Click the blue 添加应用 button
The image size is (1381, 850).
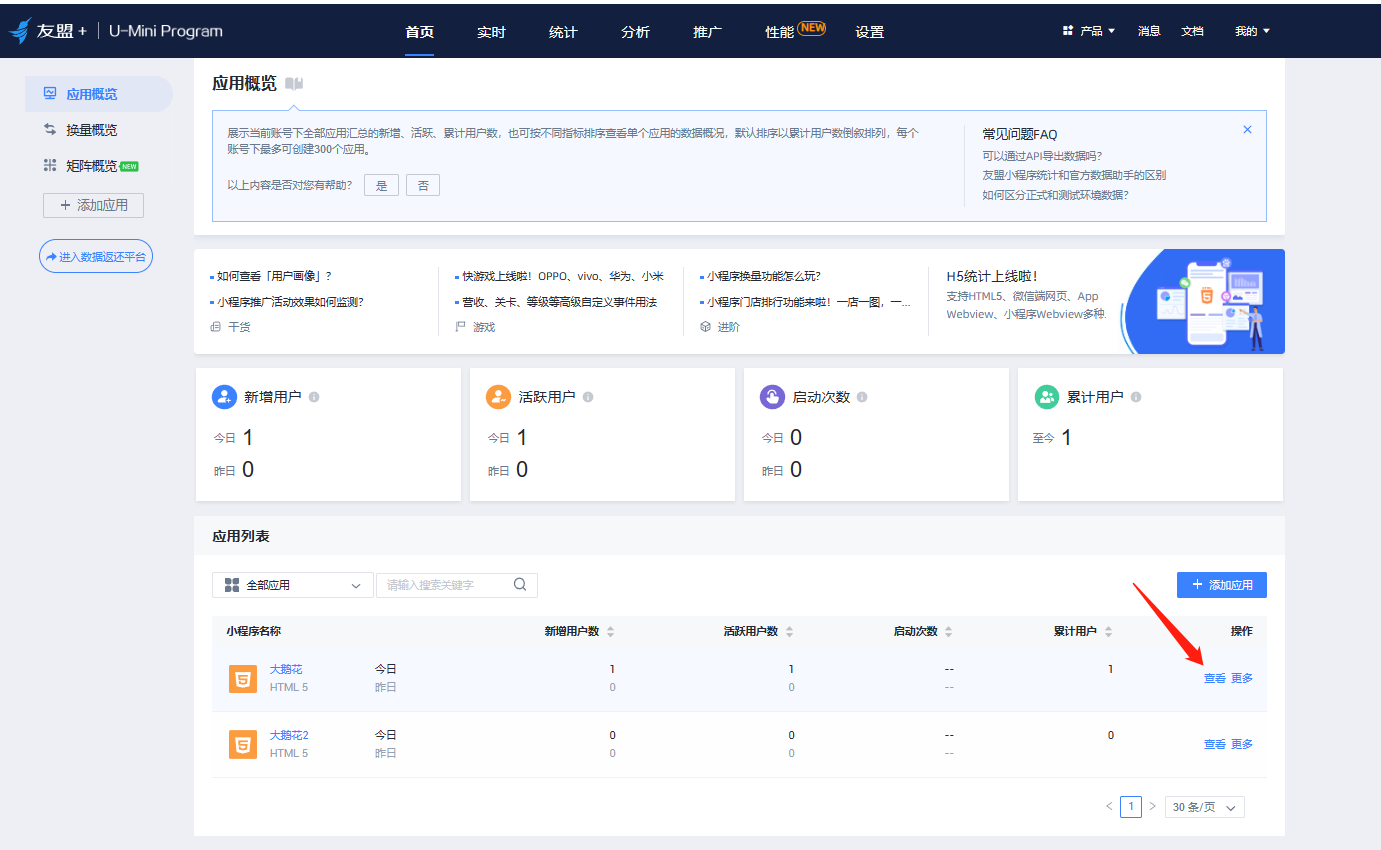coord(1222,585)
